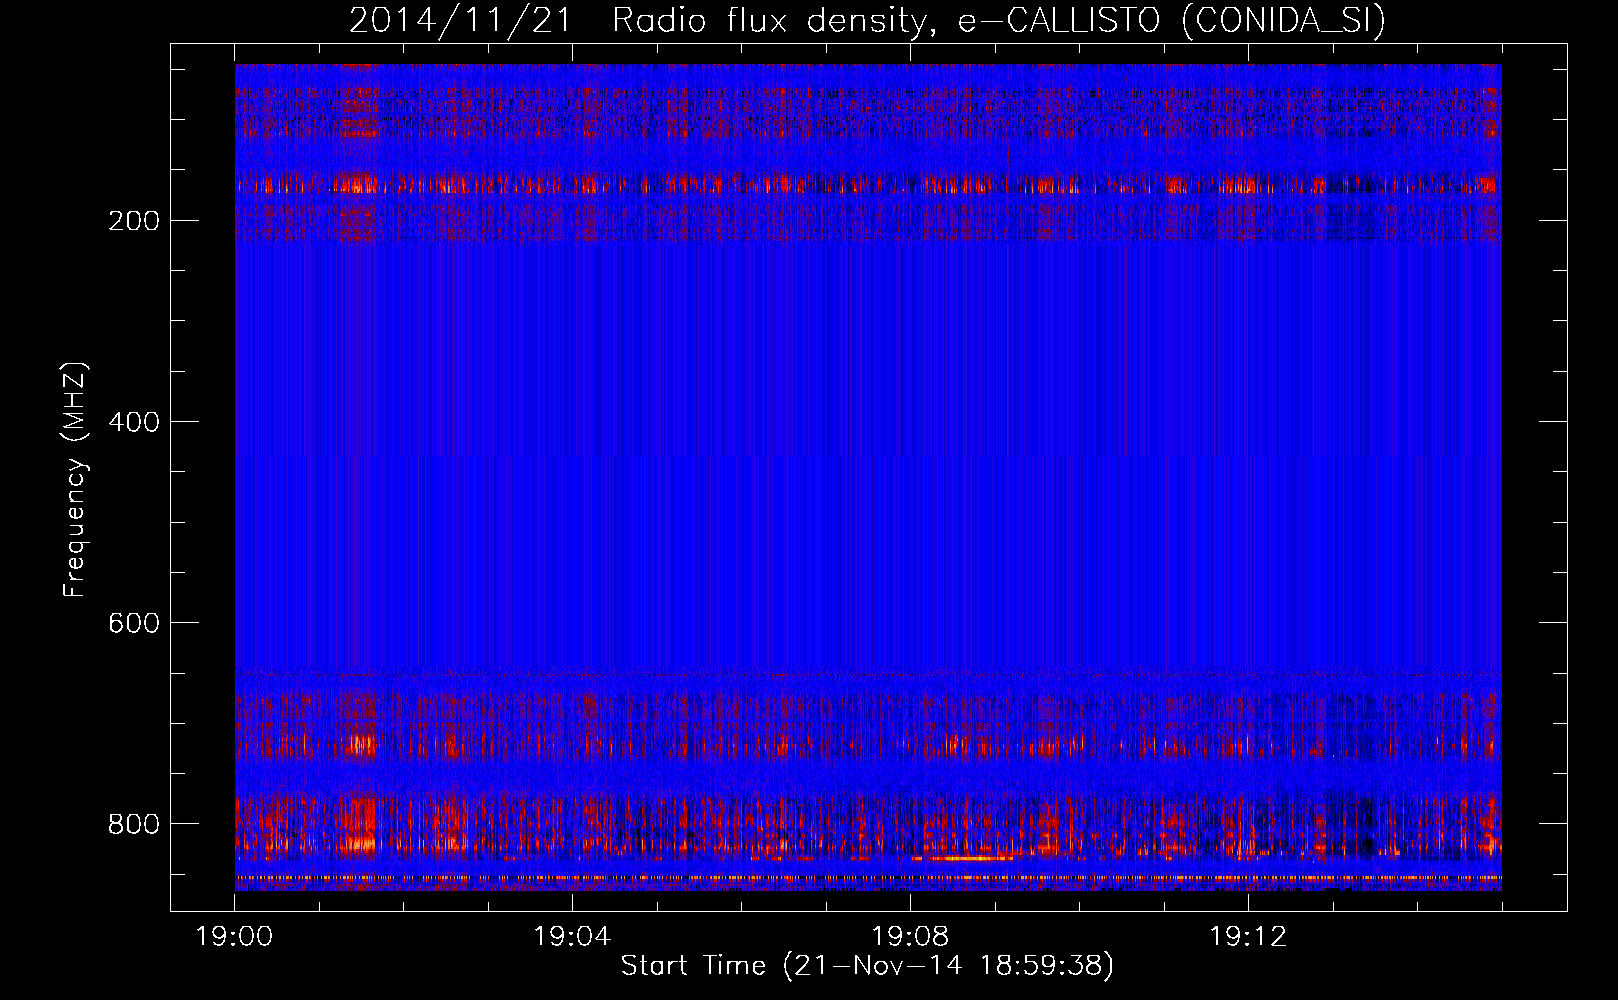This screenshot has width=1618, height=1000.
Task: Click the "Start Time" x-axis title
Action: click(692, 966)
